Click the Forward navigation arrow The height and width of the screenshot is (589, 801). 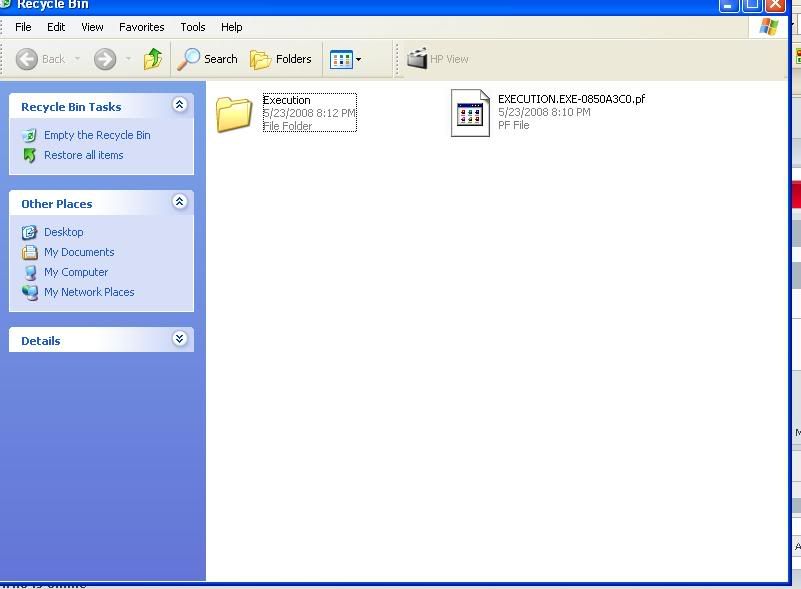[x=105, y=59]
